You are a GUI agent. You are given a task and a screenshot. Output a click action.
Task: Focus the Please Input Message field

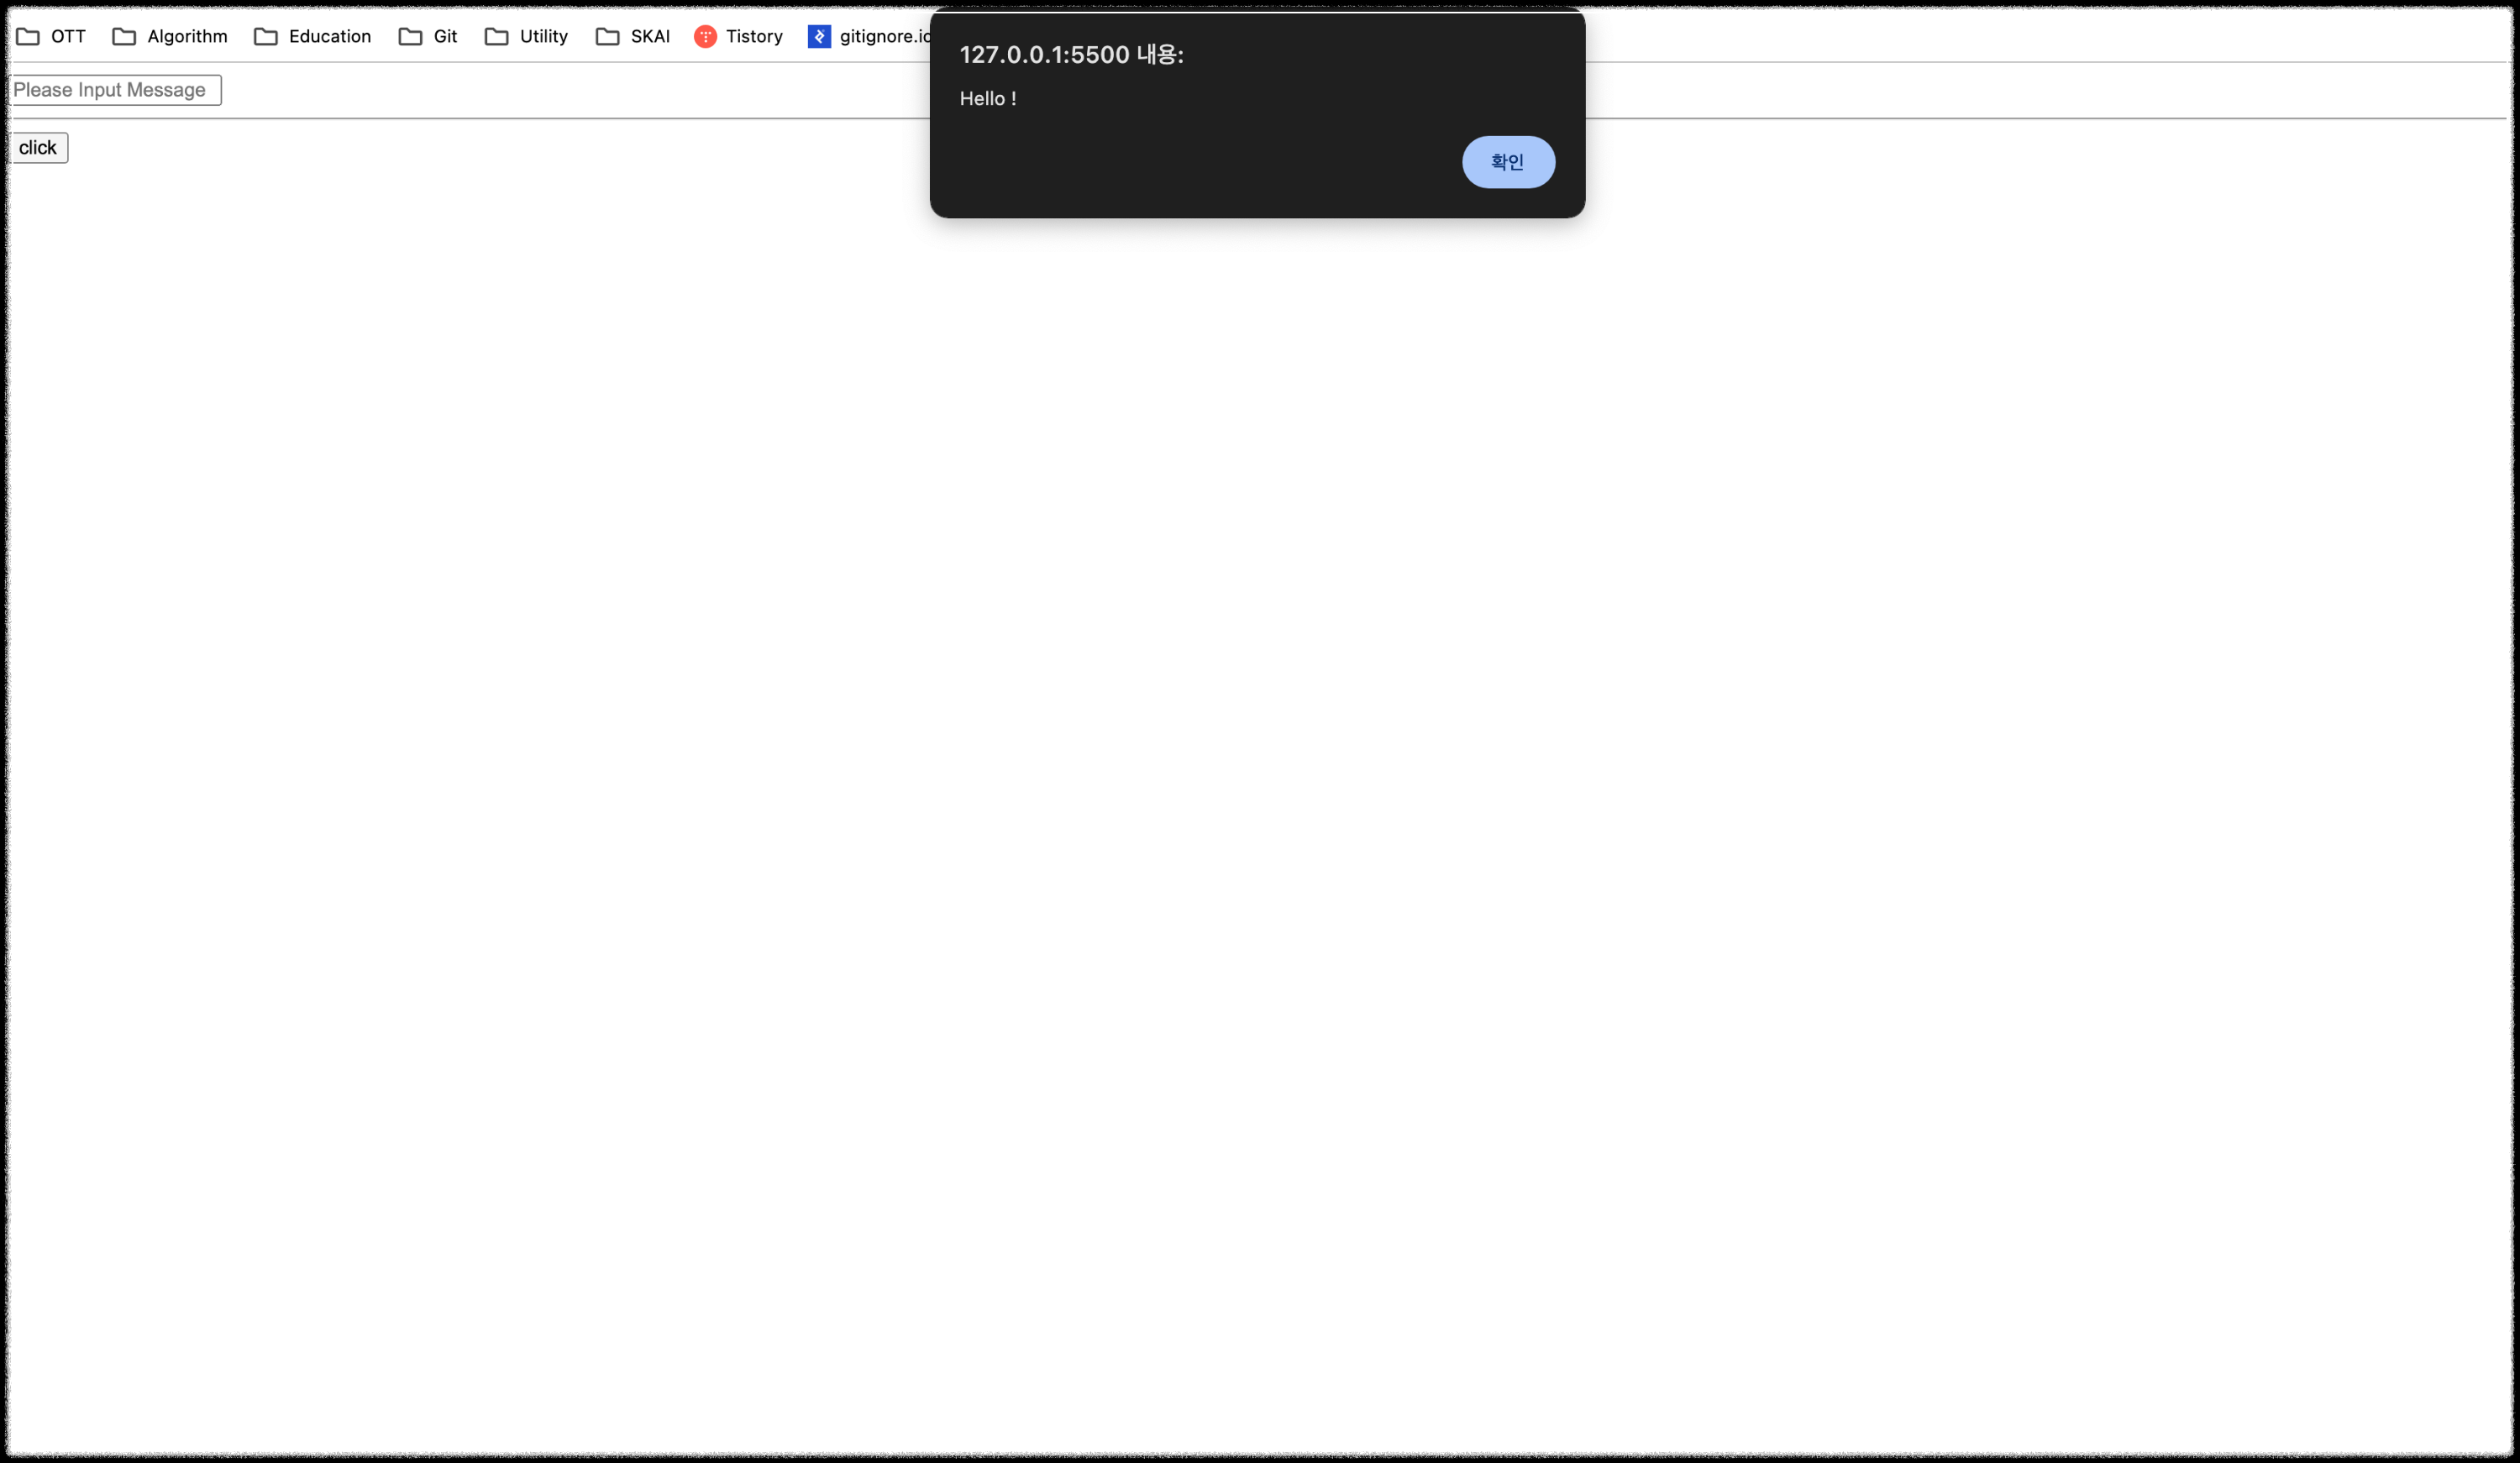click(115, 90)
